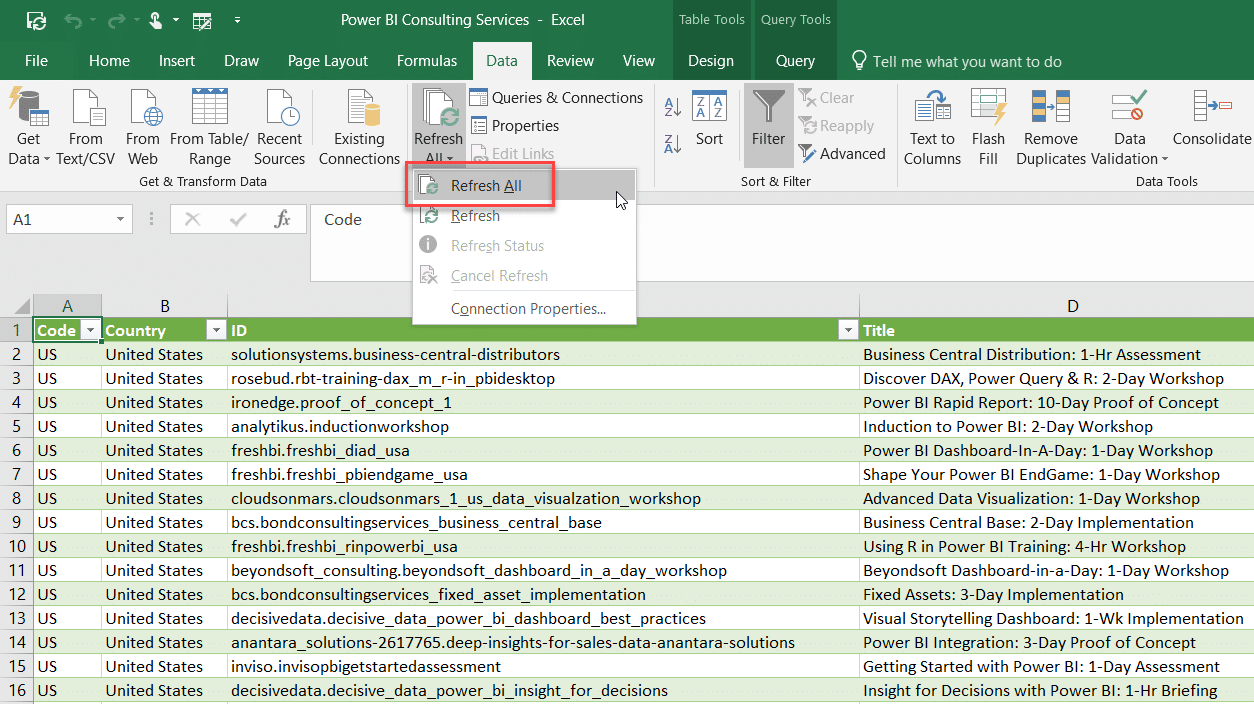
Task: Select Refresh All in dropdown menu
Action: coord(524,186)
